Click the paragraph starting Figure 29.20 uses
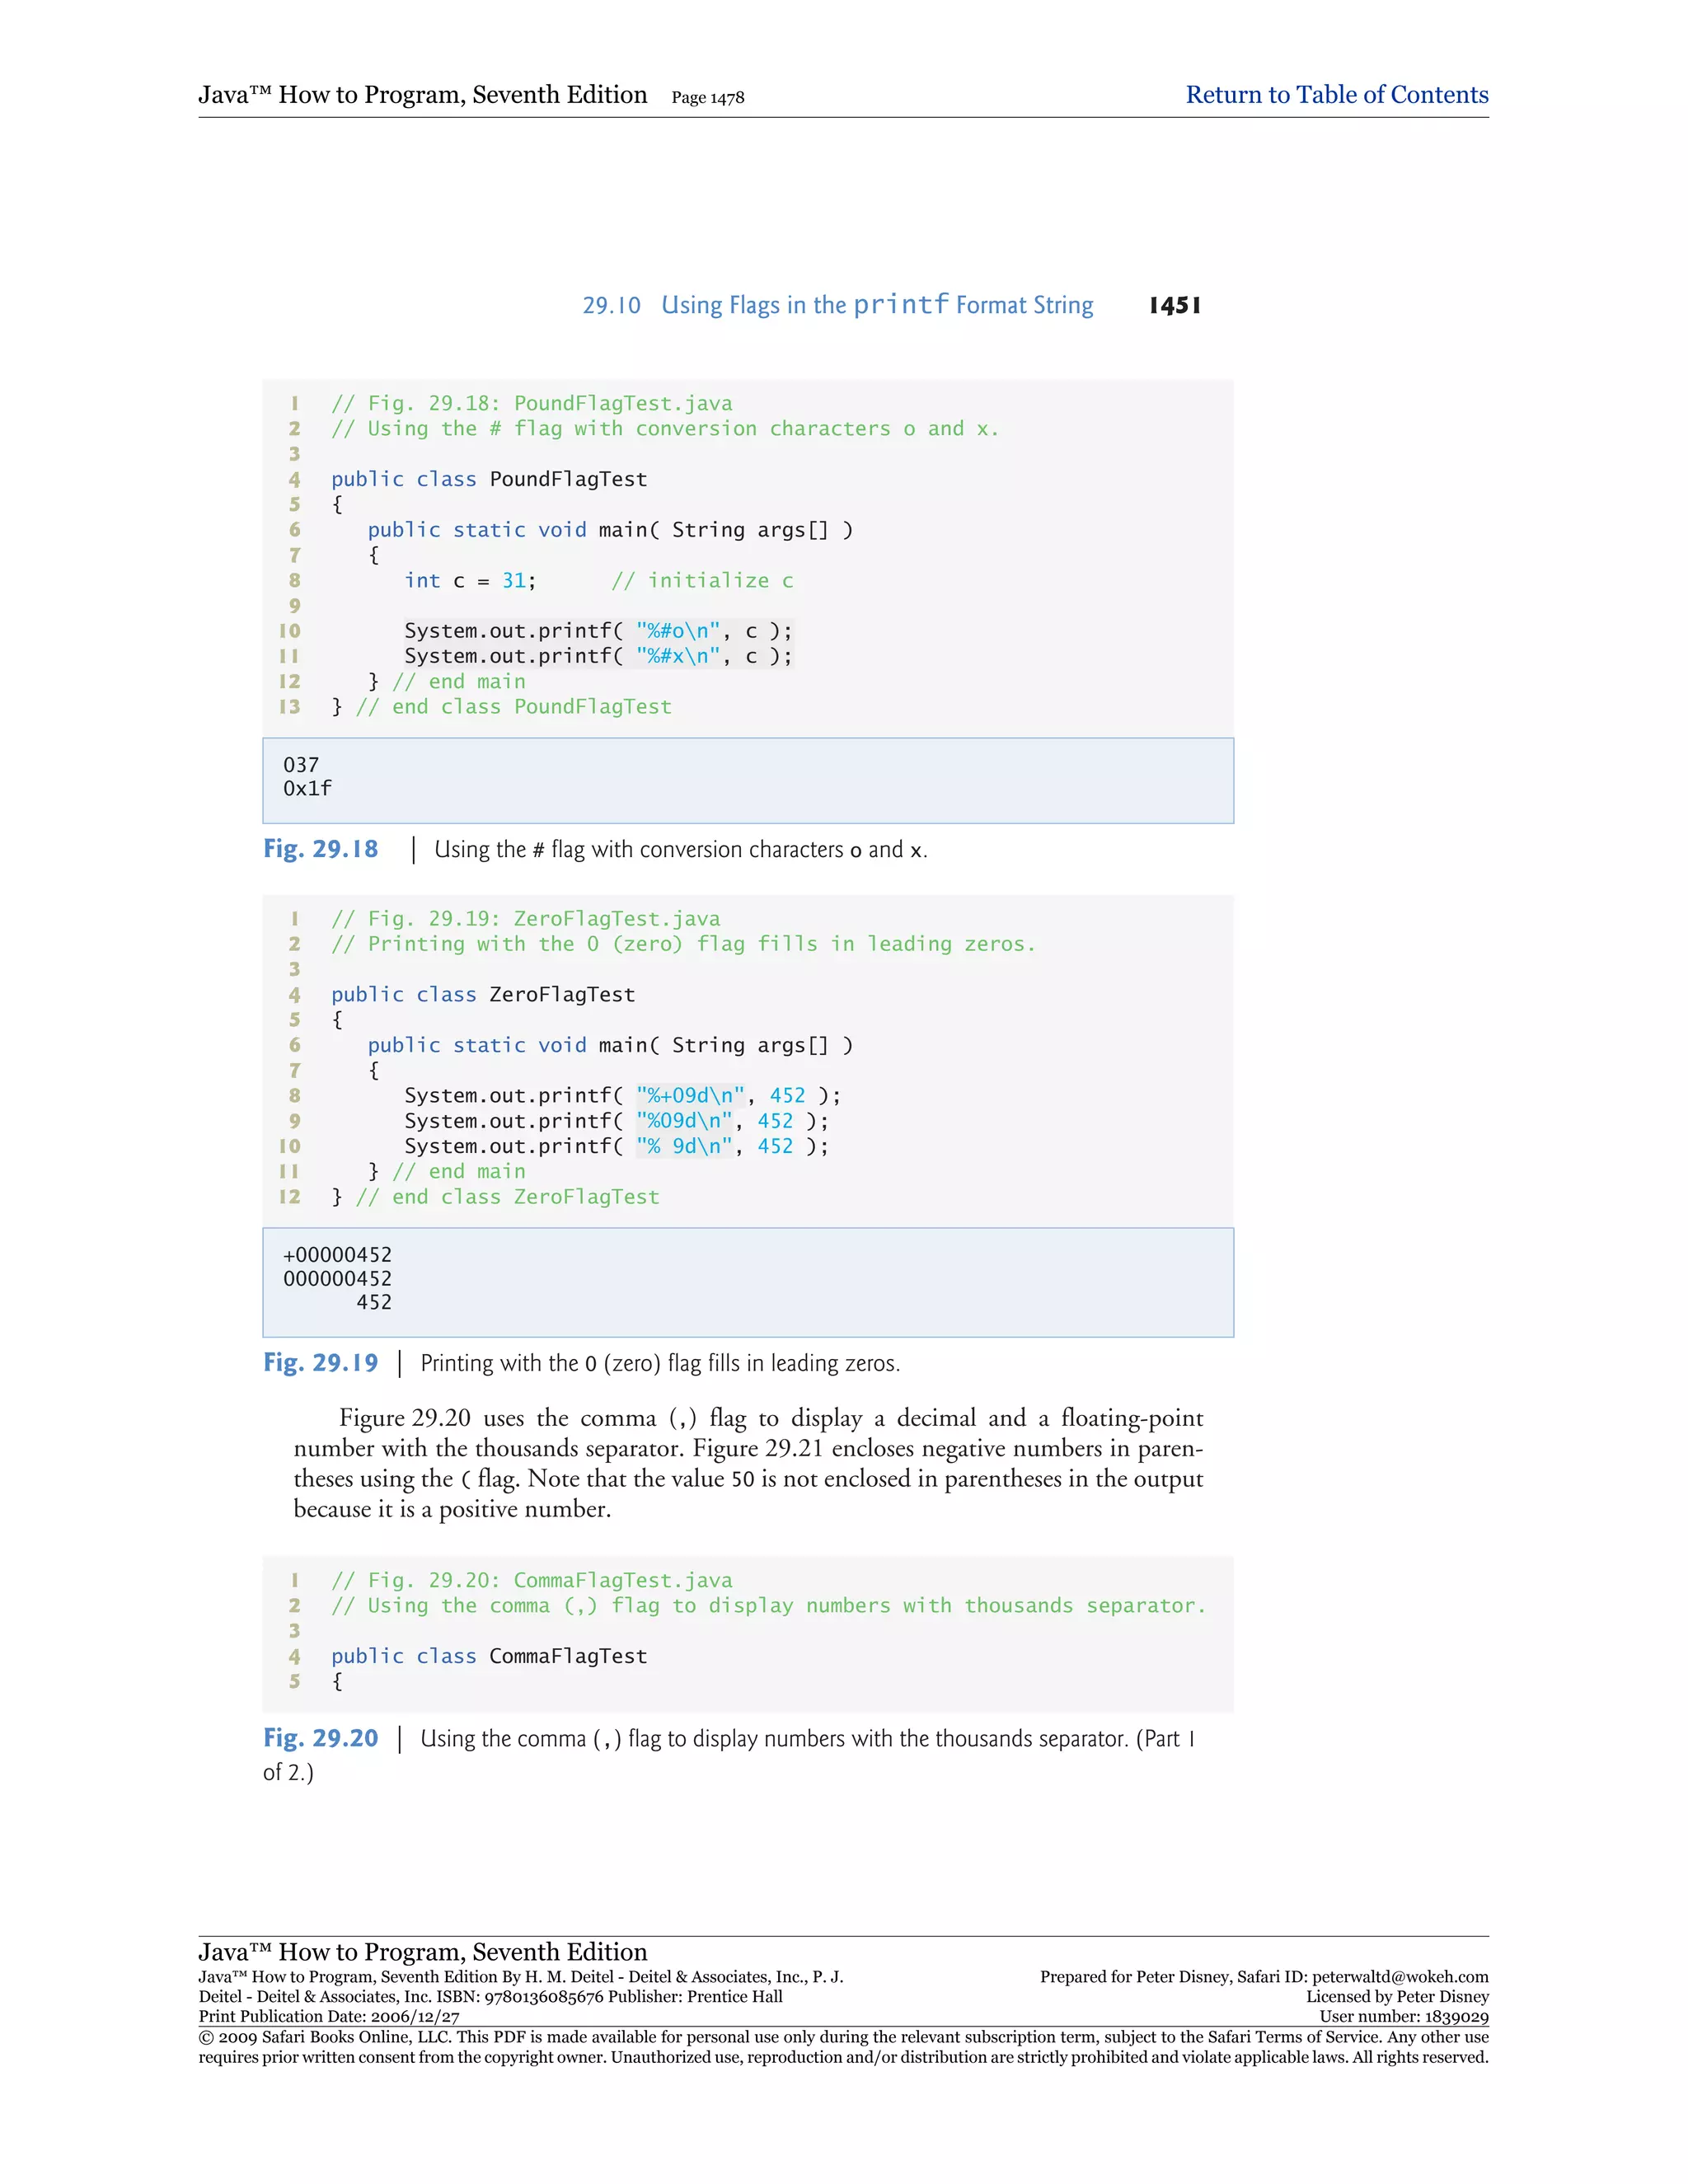This screenshot has width=1688, height=2184. [x=748, y=1463]
